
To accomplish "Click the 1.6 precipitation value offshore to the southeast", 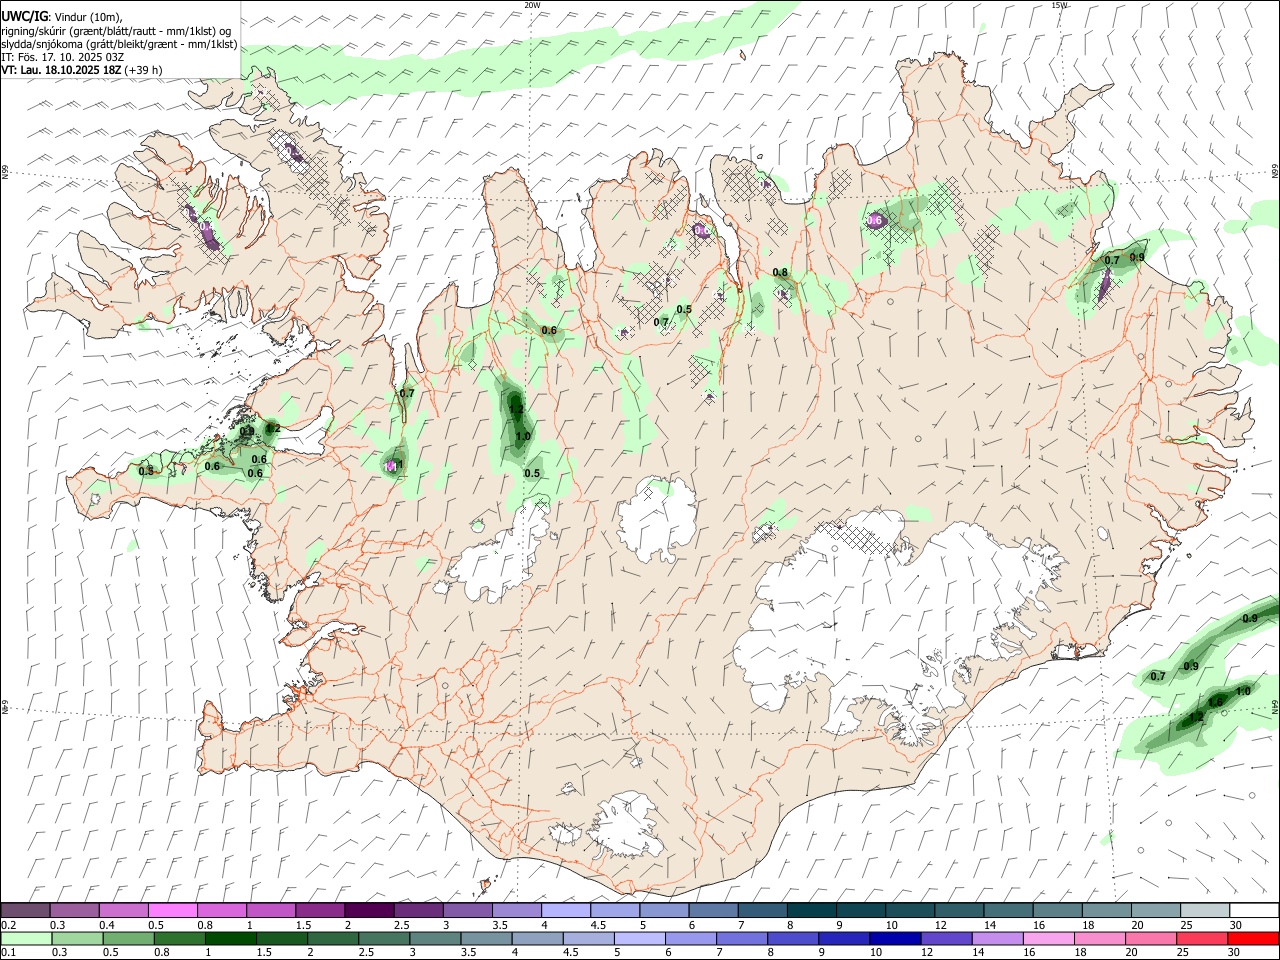I will point(1216,702).
